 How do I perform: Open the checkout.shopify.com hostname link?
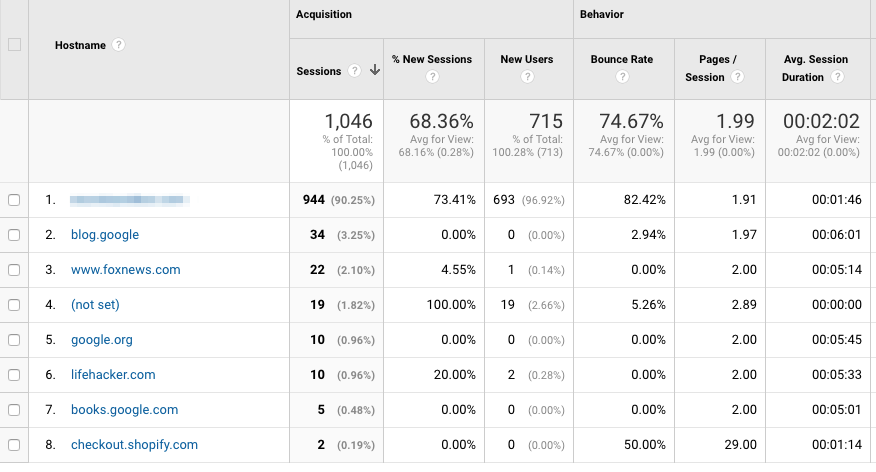click(x=134, y=445)
